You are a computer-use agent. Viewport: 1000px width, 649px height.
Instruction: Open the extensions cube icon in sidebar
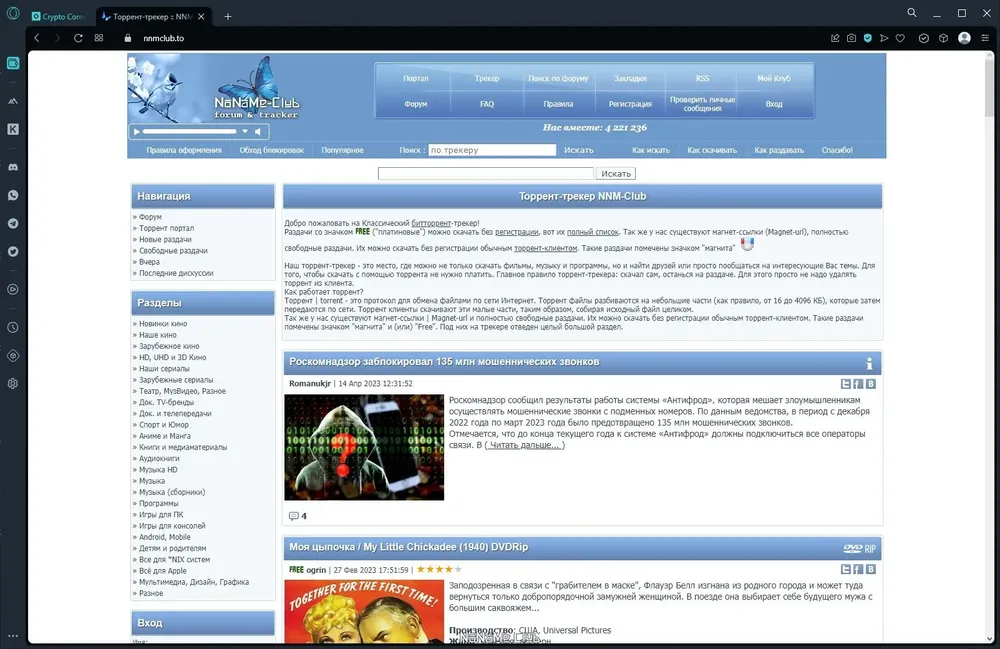13,356
